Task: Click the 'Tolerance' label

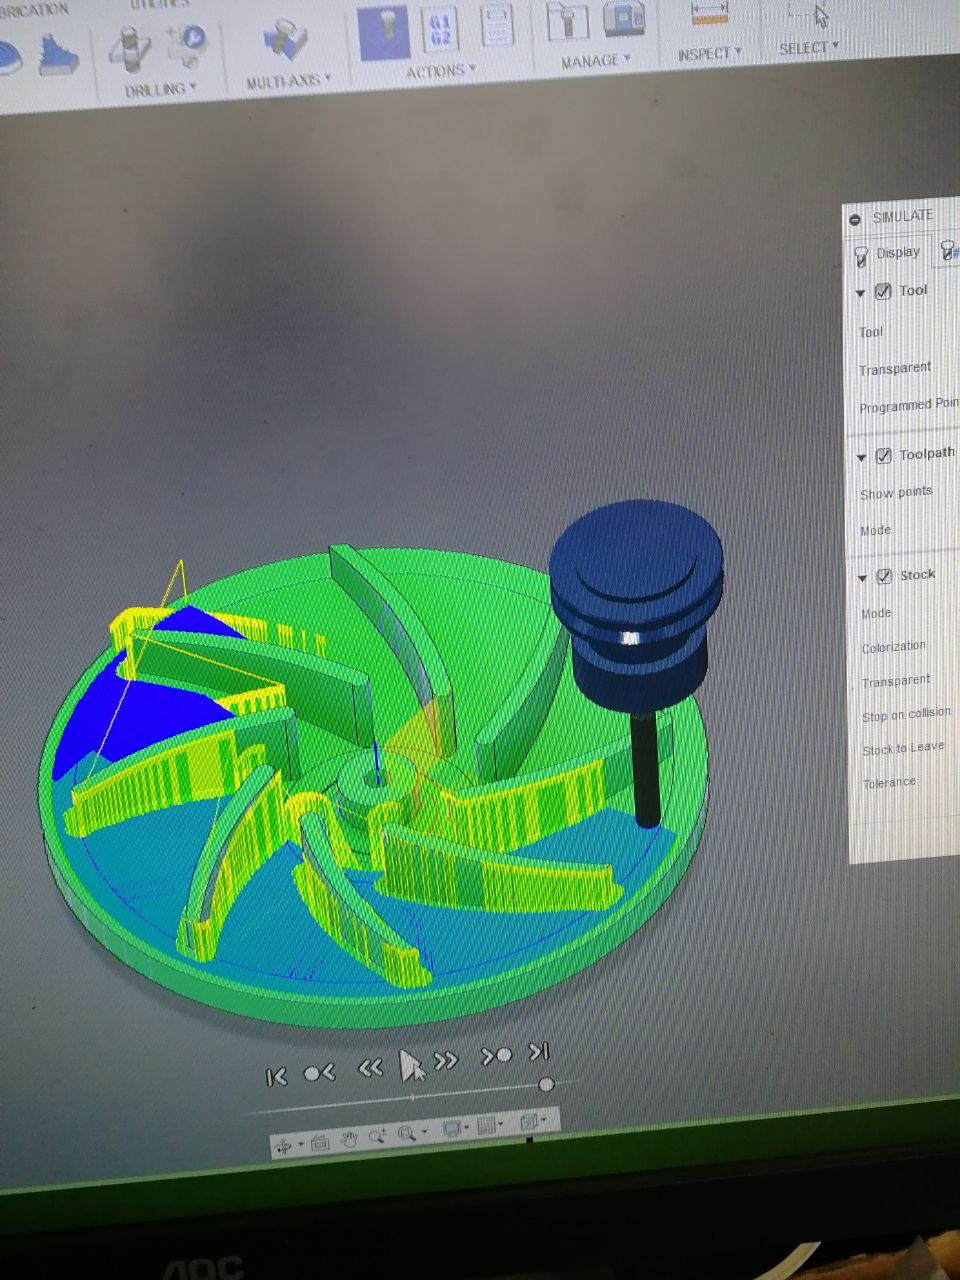Action: coord(889,783)
